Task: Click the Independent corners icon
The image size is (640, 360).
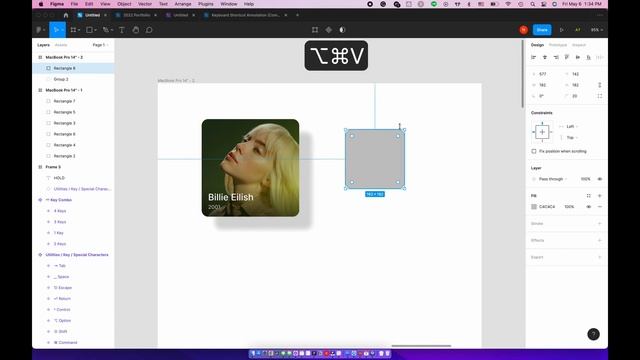Action: (600, 96)
